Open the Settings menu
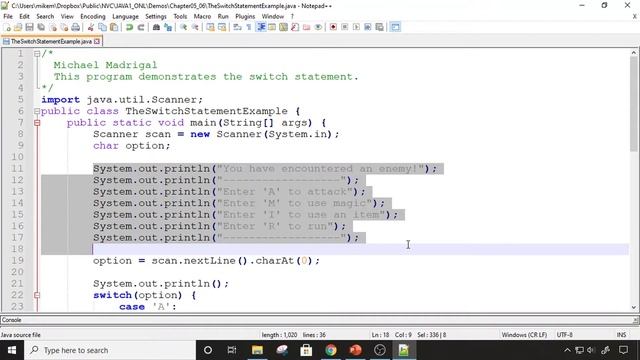The width and height of the screenshot is (640, 360). click(x=156, y=16)
